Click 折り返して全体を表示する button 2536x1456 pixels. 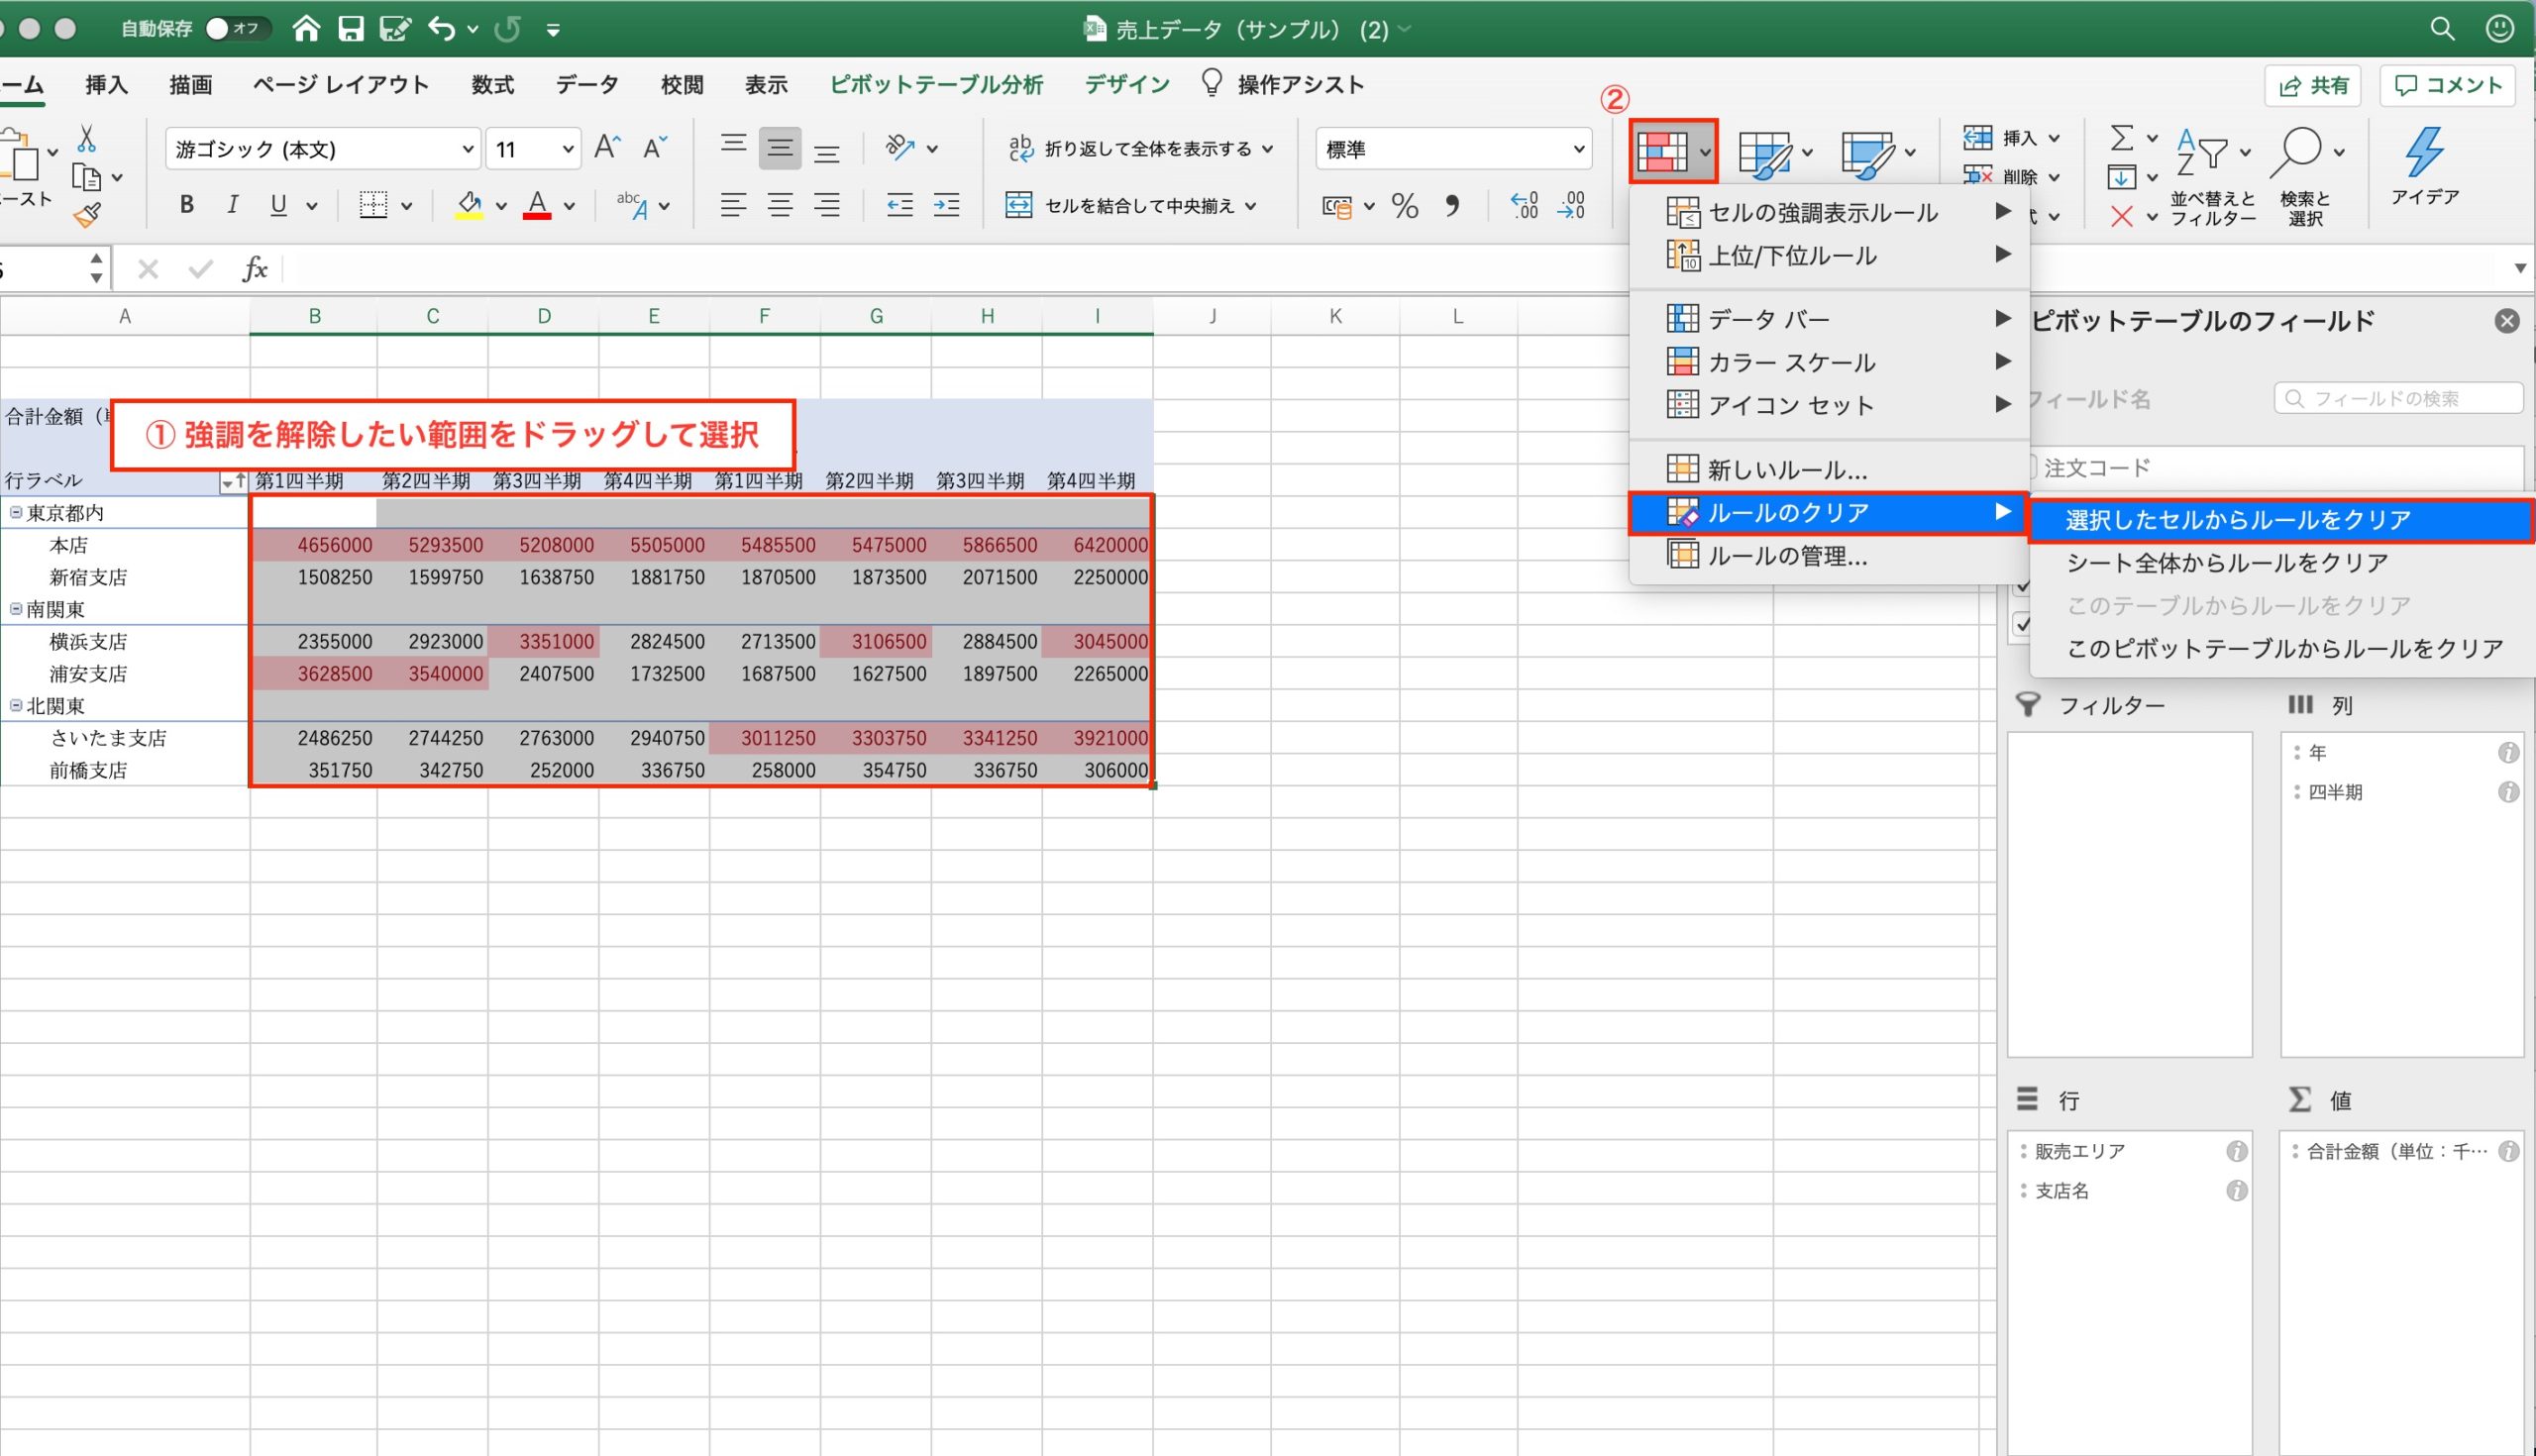1141,149
